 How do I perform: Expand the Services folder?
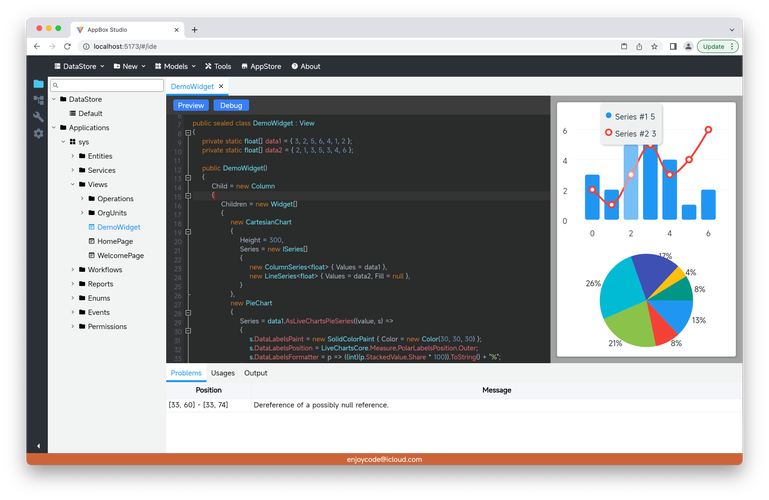(x=73, y=170)
